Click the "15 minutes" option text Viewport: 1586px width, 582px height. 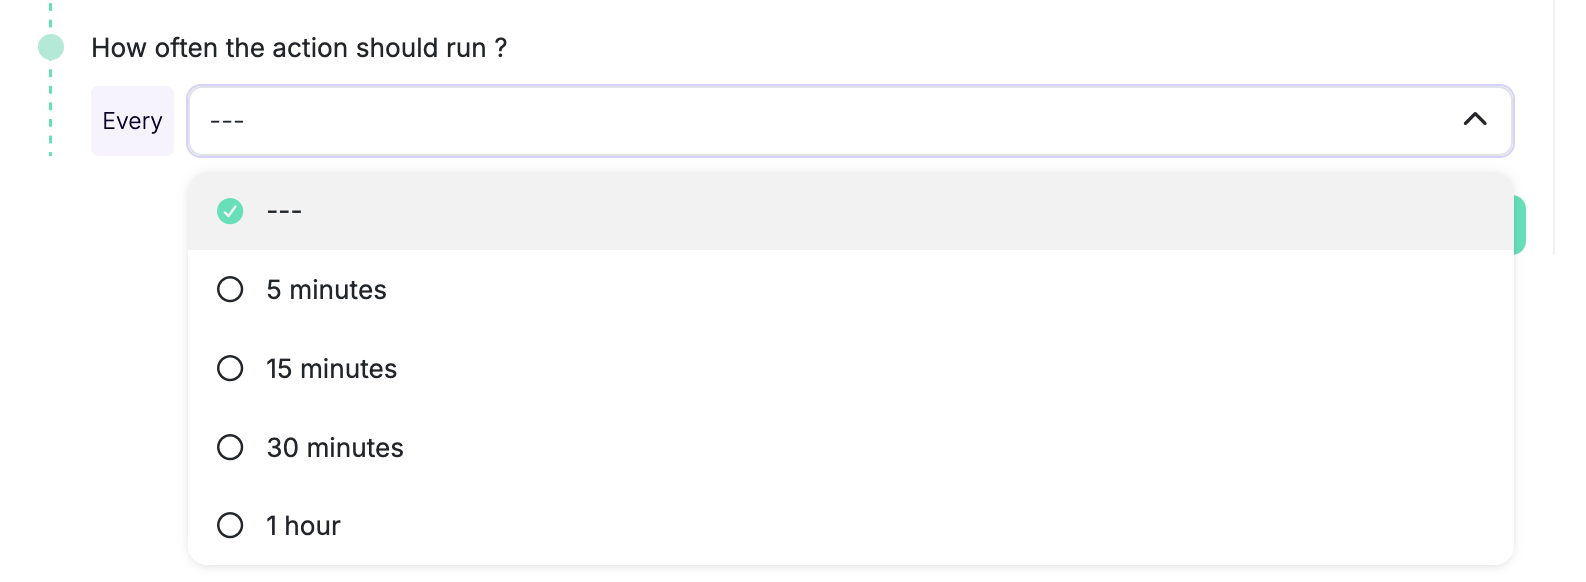(x=331, y=369)
